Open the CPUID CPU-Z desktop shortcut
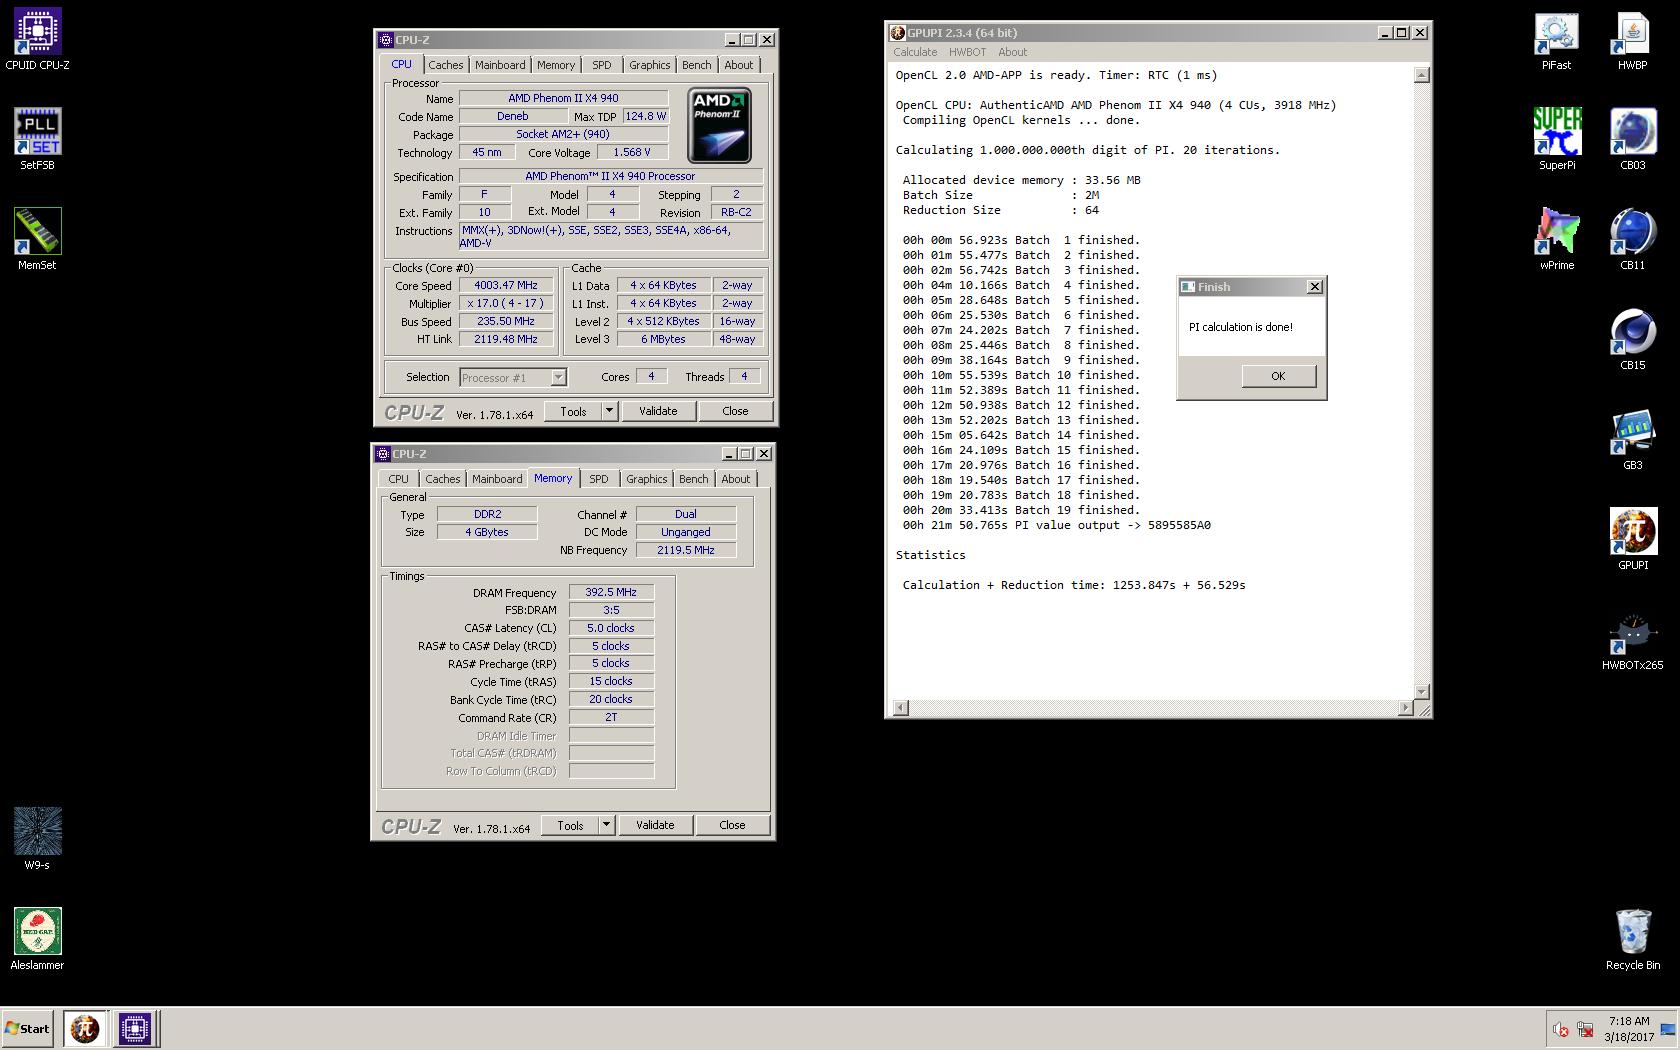The height and width of the screenshot is (1050, 1680). click(x=37, y=40)
